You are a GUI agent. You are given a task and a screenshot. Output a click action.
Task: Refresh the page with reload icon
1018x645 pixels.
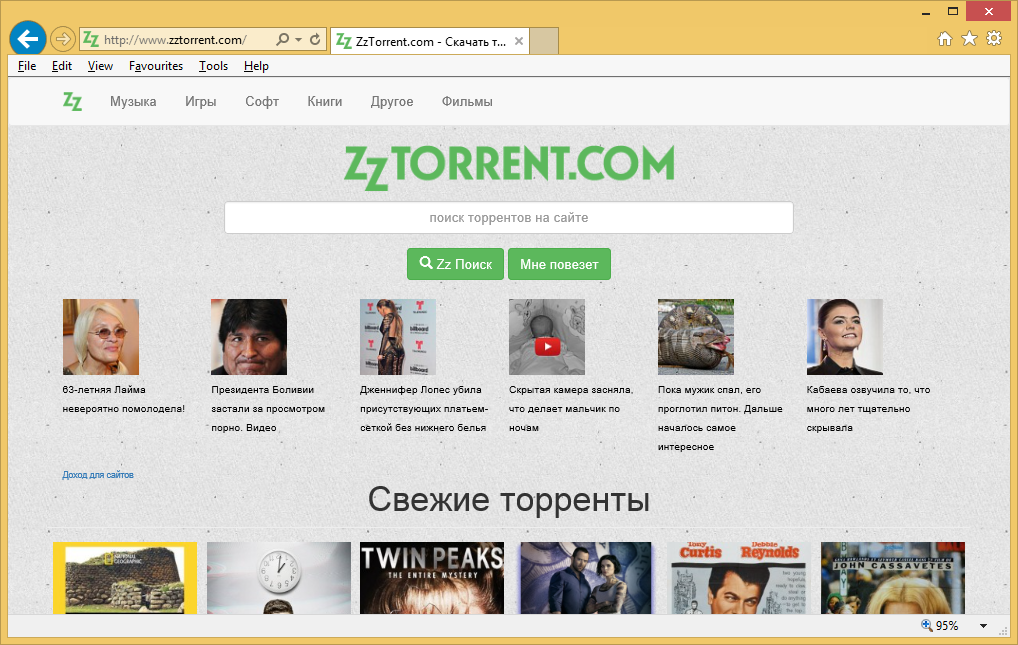[x=316, y=40]
